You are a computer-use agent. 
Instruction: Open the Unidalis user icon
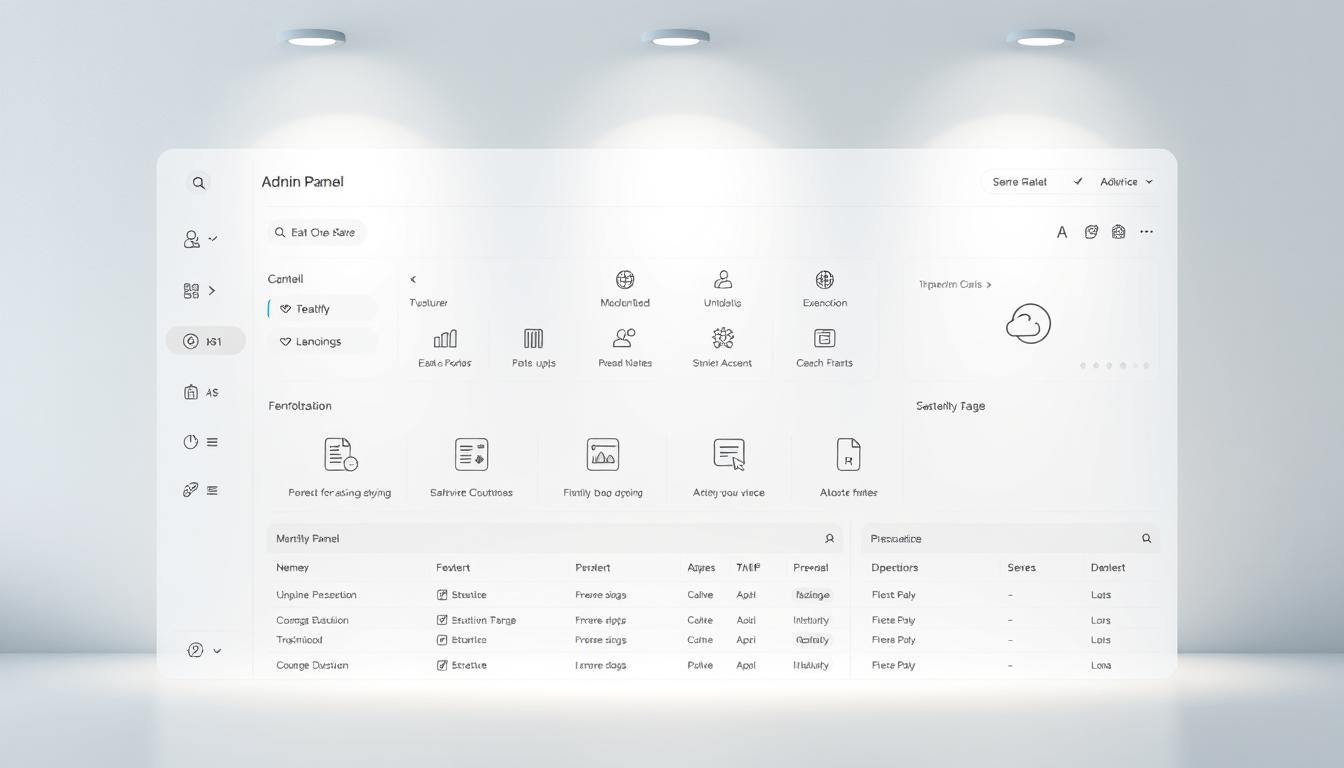pos(723,280)
